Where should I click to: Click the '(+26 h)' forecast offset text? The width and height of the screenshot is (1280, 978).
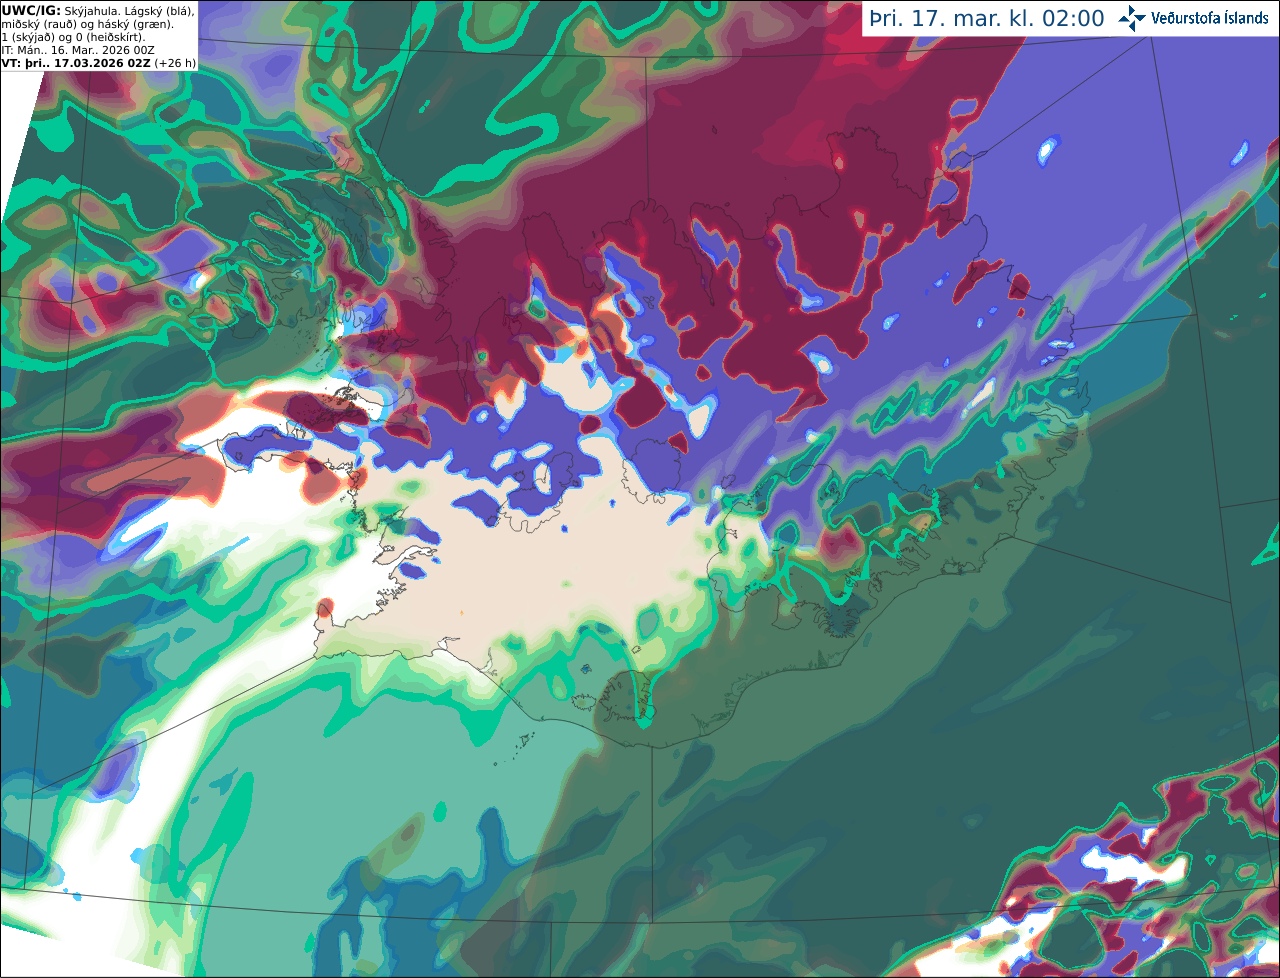175,63
